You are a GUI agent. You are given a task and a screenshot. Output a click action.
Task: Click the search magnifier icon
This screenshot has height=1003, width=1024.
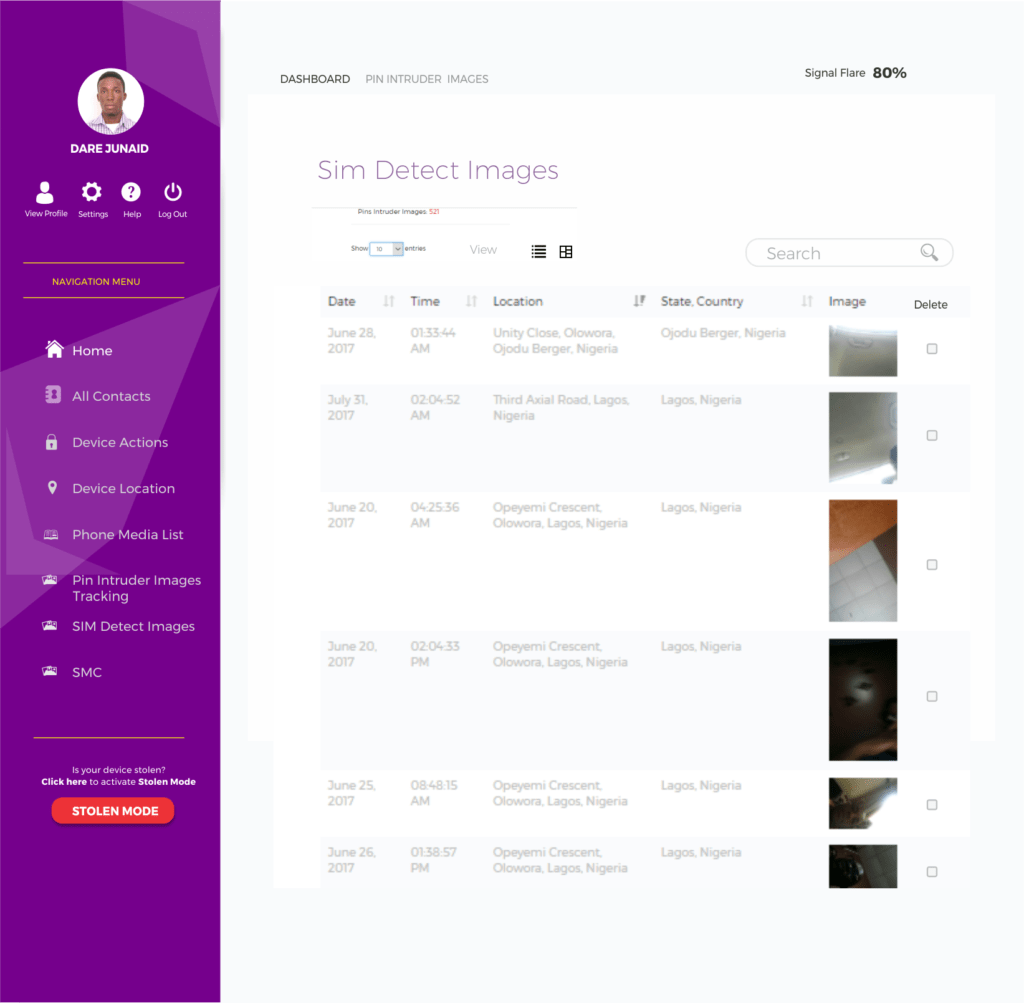point(929,253)
